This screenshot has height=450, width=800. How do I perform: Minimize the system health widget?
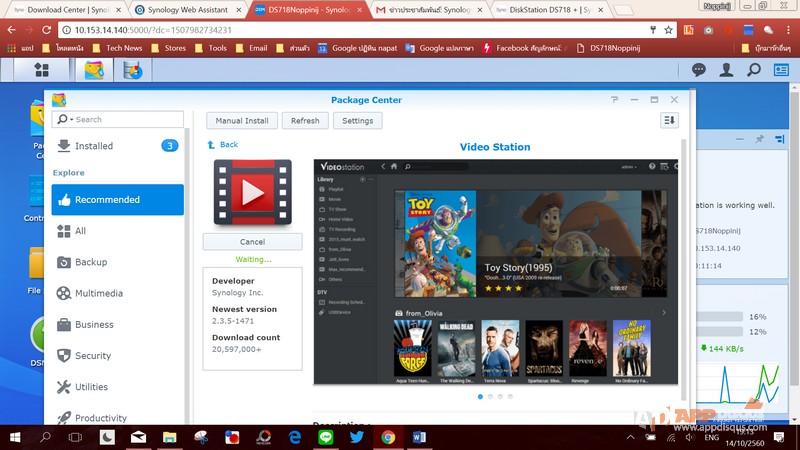tap(740, 139)
